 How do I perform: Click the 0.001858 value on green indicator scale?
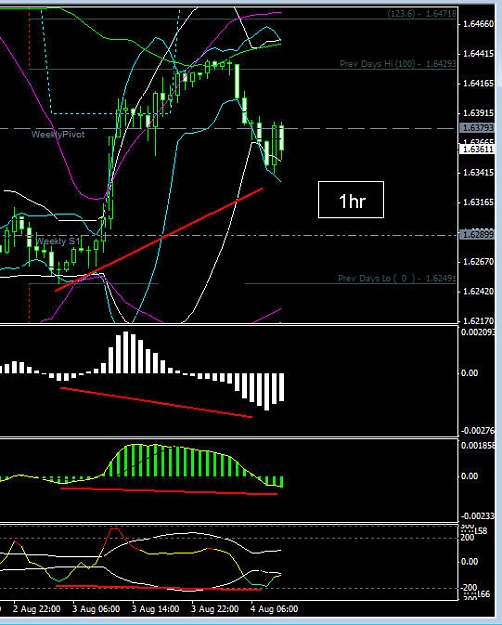(x=478, y=446)
